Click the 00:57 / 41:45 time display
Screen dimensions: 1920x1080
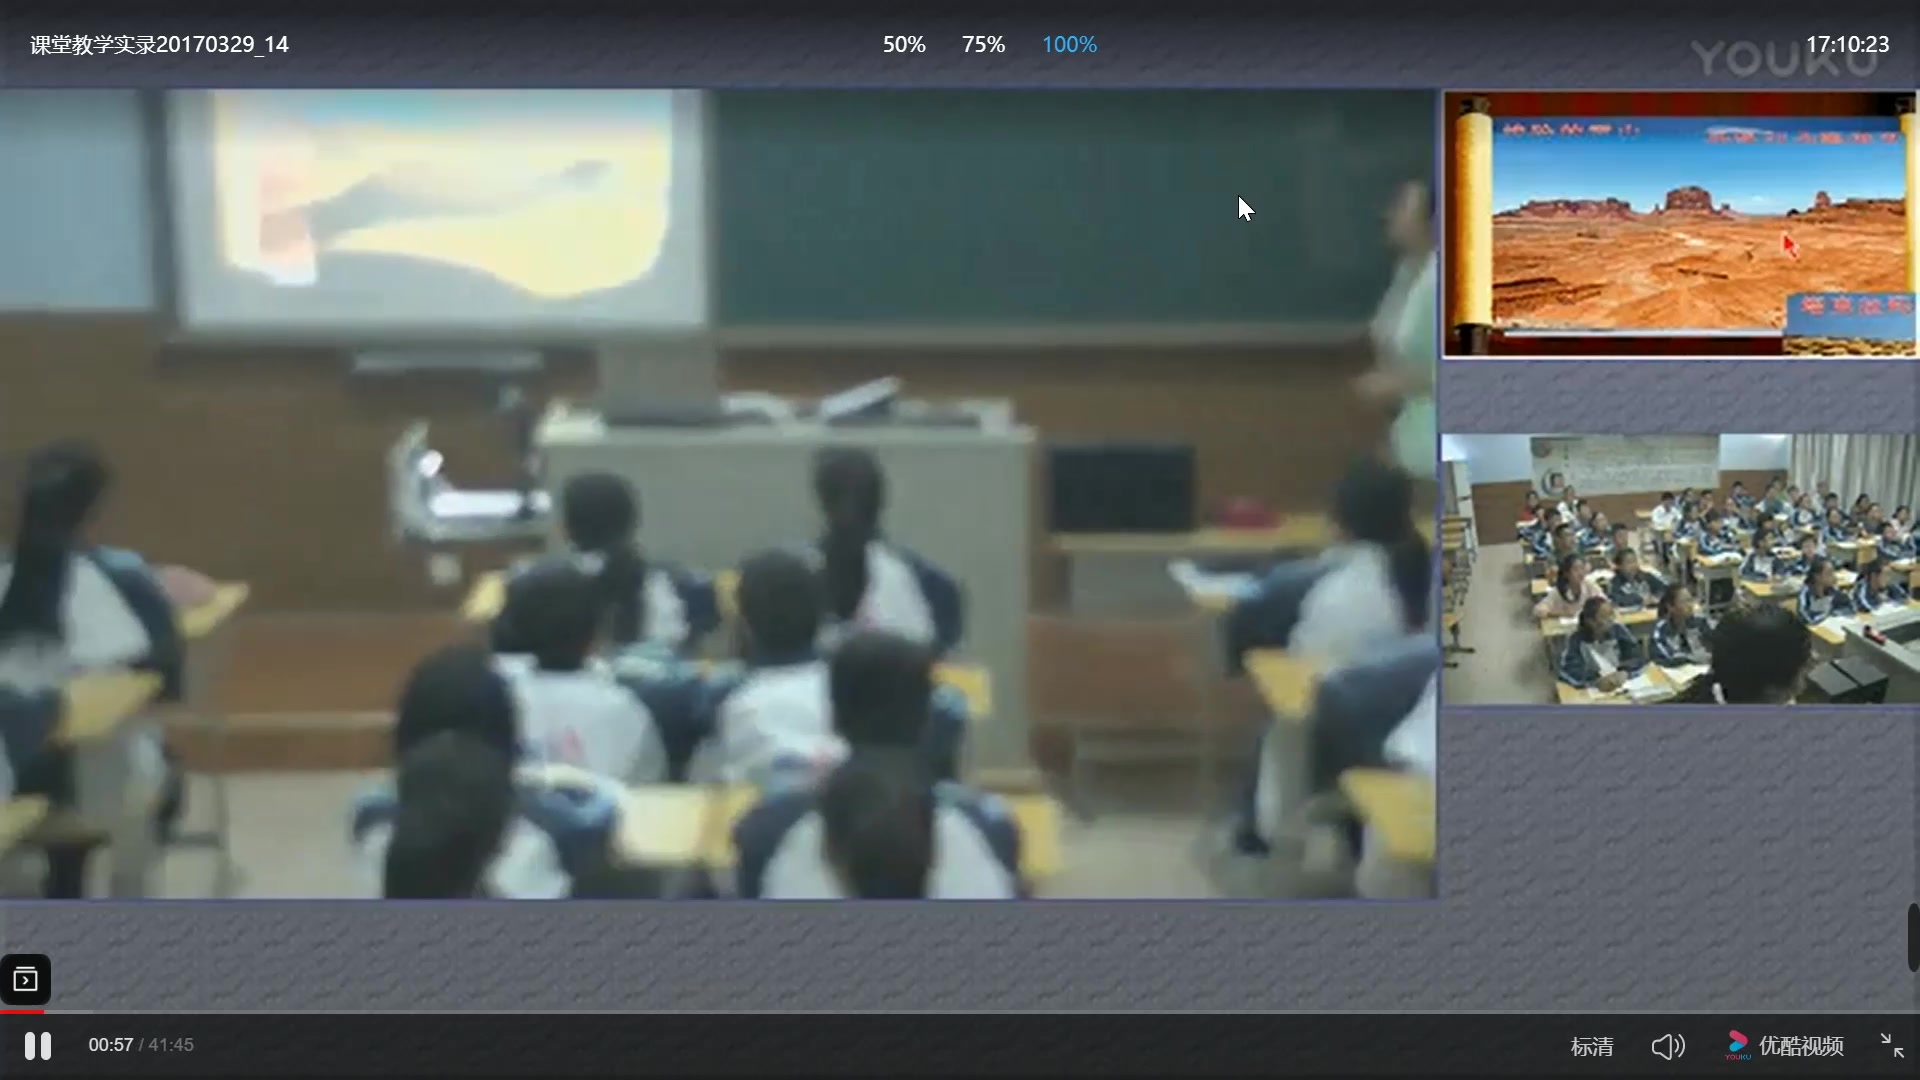pos(141,1045)
